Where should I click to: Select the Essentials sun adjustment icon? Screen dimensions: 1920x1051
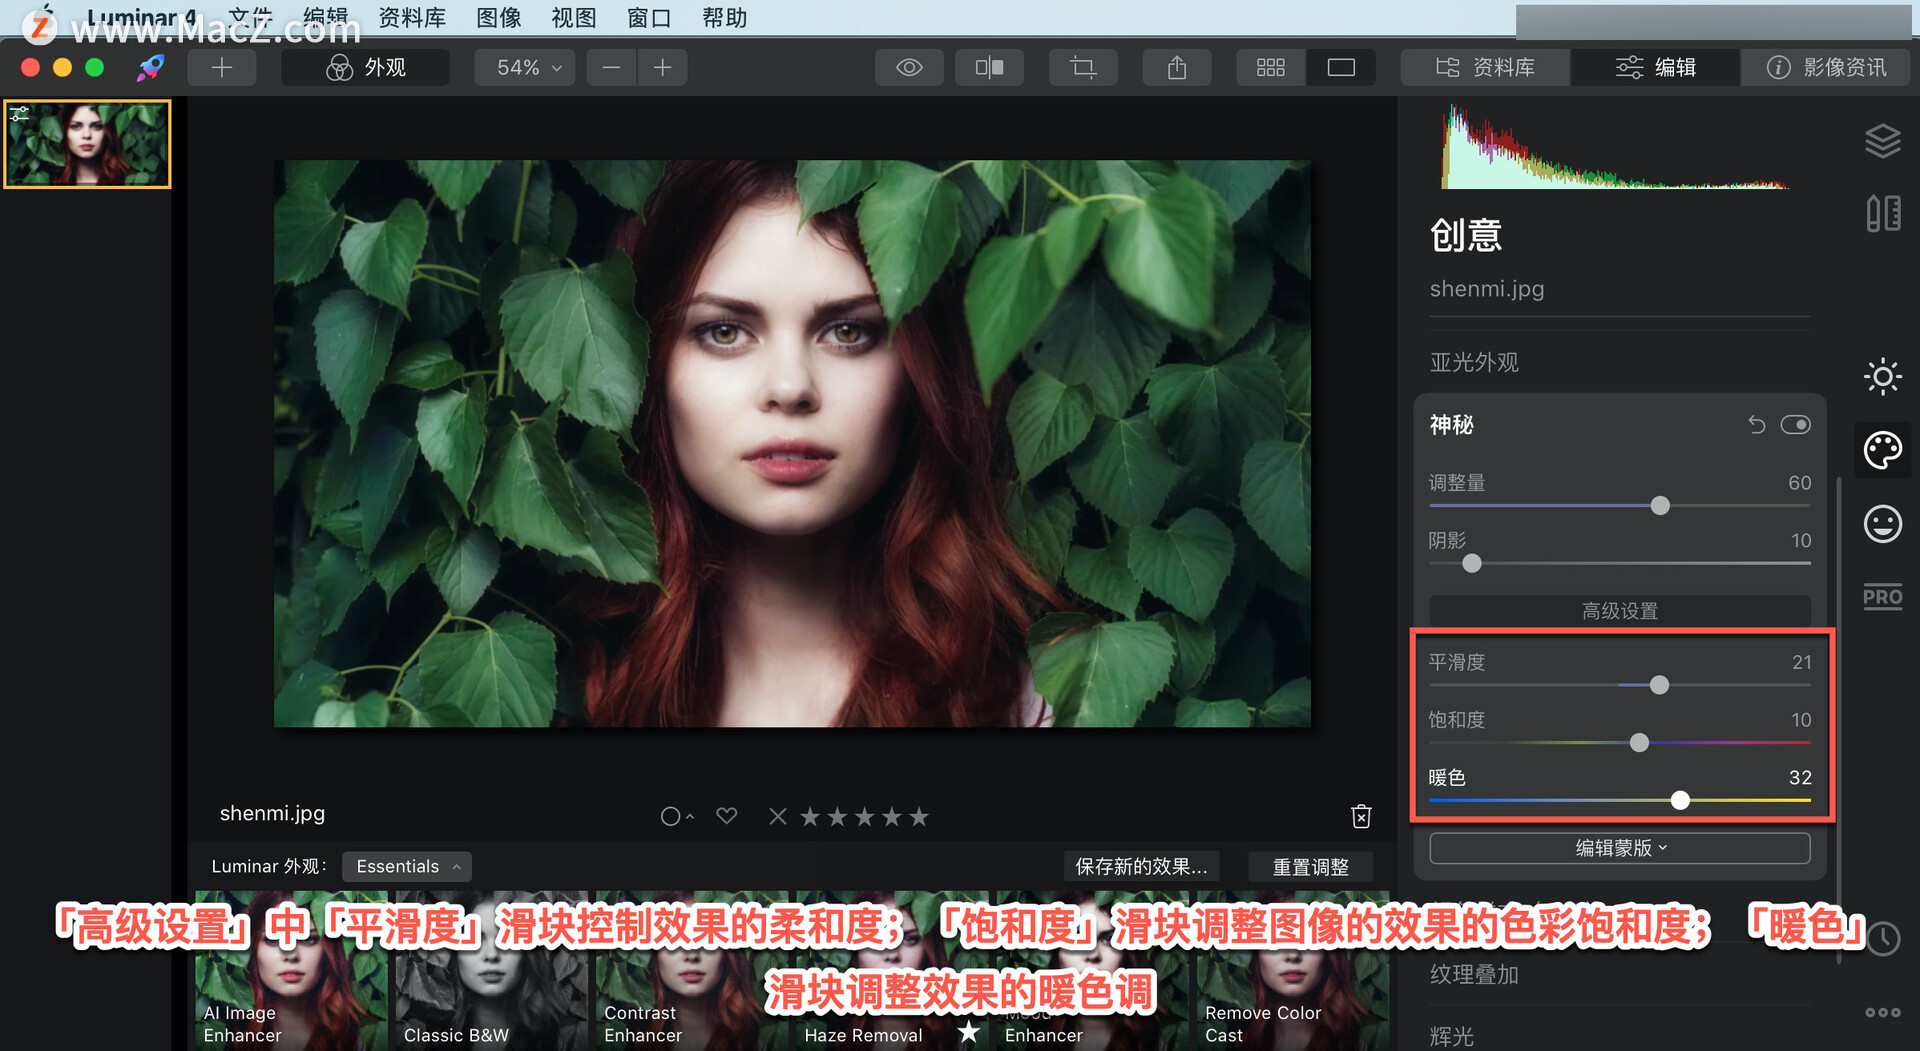coord(1883,377)
